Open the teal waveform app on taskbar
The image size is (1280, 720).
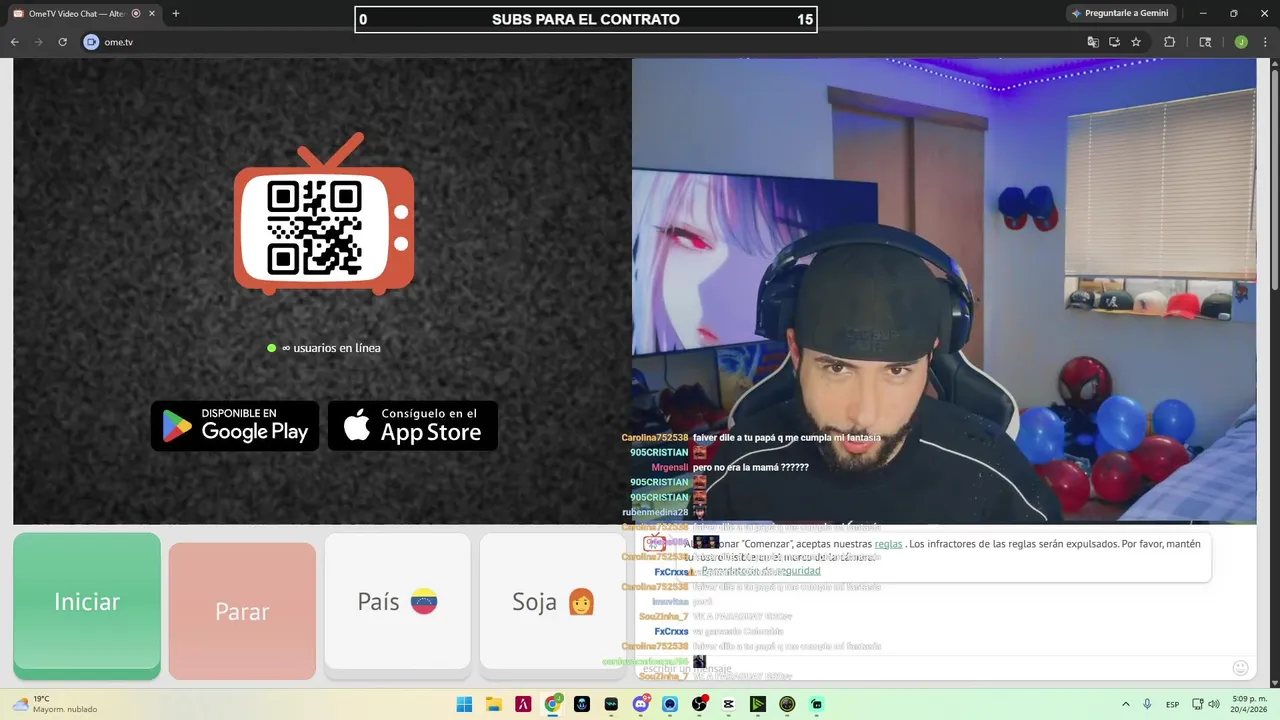[x=611, y=704]
